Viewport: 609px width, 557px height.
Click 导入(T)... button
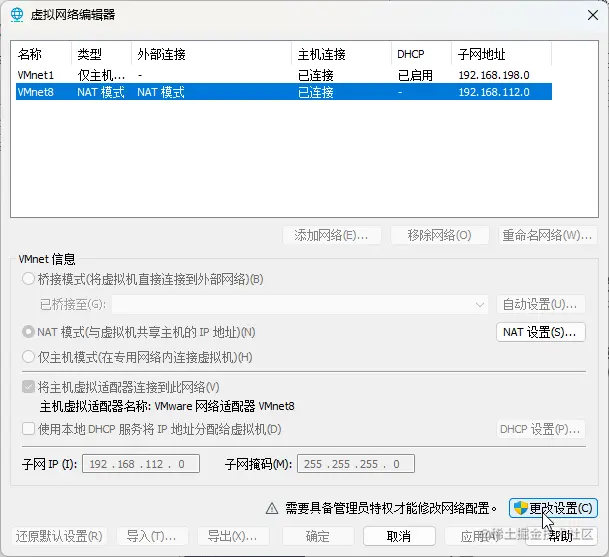pyautogui.click(x=152, y=536)
